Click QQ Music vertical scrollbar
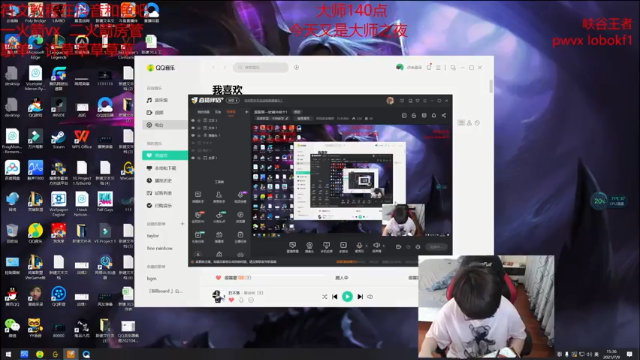The height and width of the screenshot is (360, 640). pos(491,87)
